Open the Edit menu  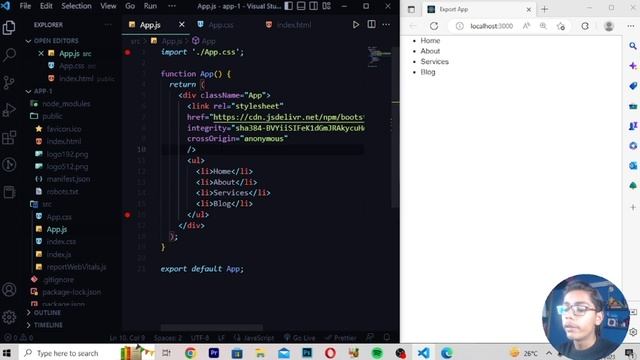[x=46, y=6]
